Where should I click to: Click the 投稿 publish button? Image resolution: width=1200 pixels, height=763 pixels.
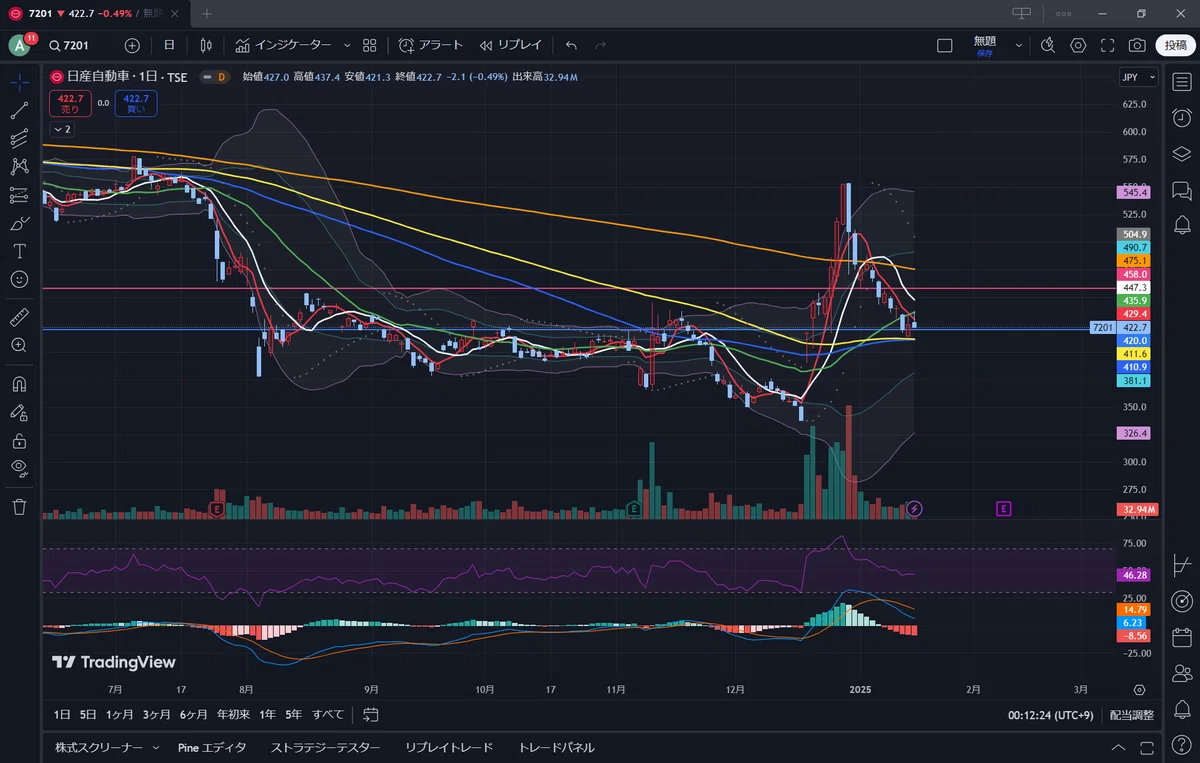[x=1174, y=45]
